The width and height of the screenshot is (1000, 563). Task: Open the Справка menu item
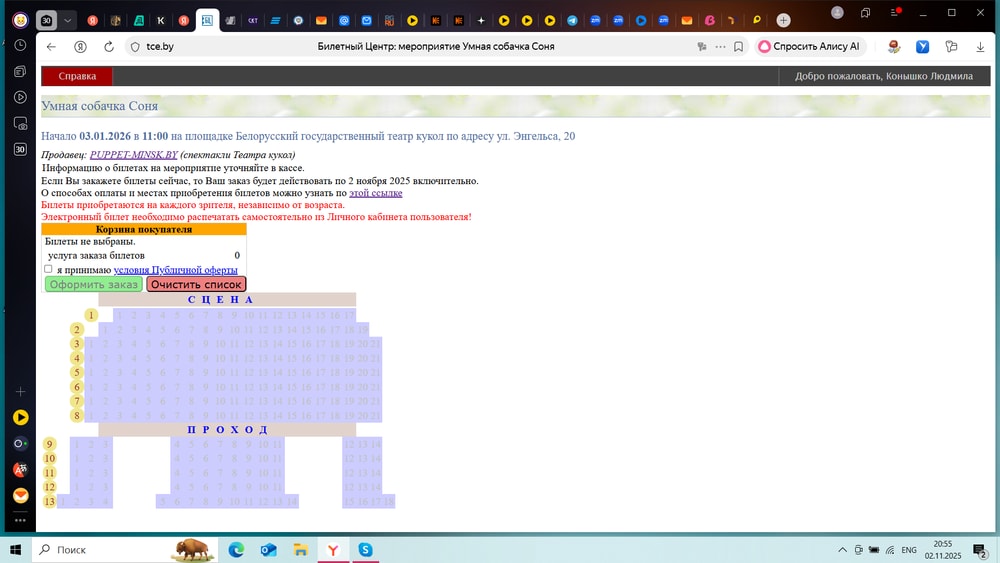77,76
